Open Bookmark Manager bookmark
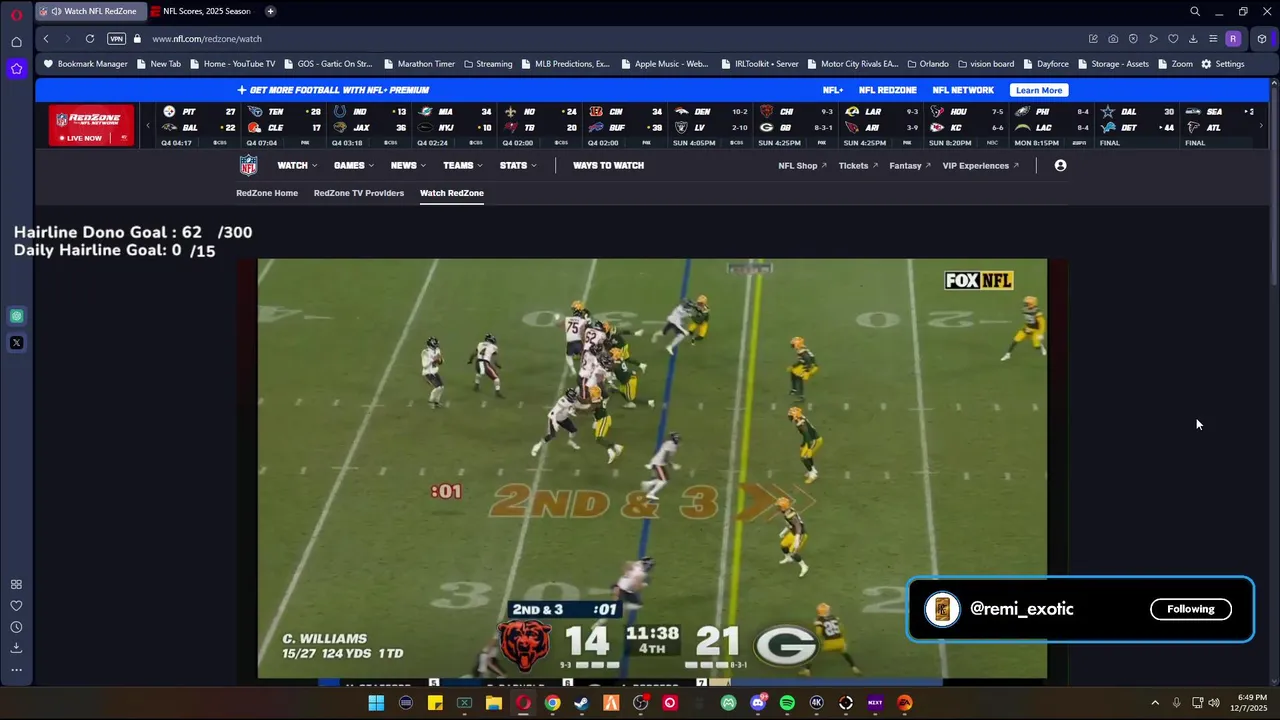 [x=85, y=64]
